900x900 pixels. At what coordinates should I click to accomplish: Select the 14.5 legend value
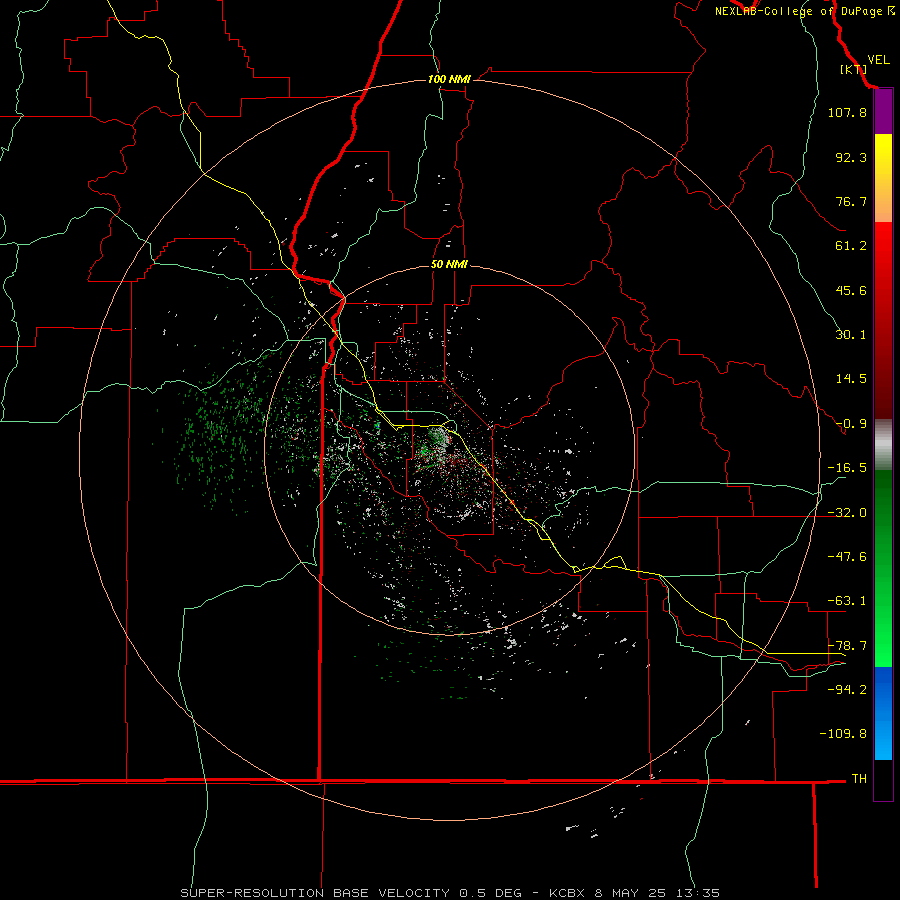tap(851, 379)
